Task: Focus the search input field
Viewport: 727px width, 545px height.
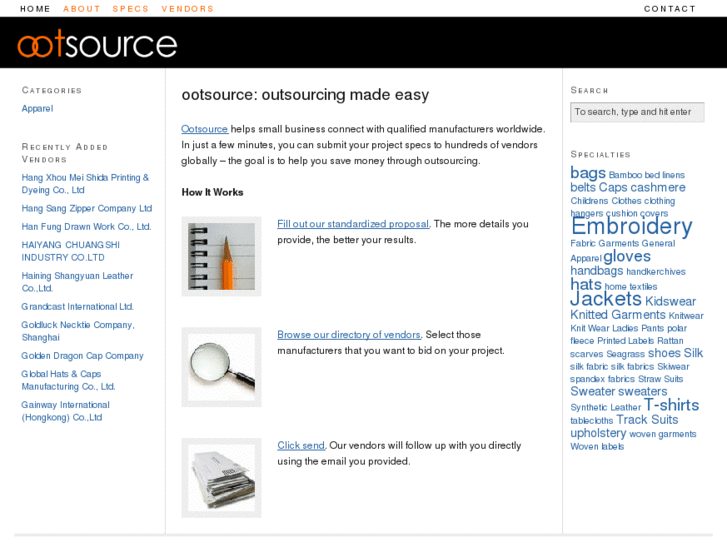Action: point(637,112)
